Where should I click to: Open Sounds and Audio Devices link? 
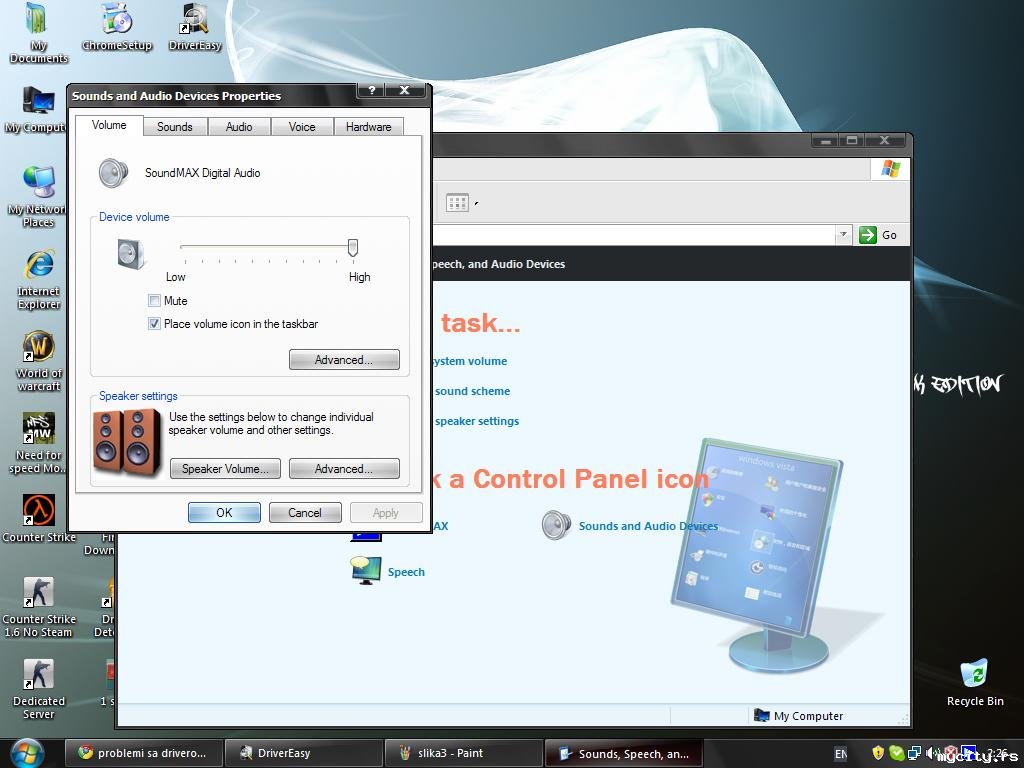pyautogui.click(x=648, y=526)
